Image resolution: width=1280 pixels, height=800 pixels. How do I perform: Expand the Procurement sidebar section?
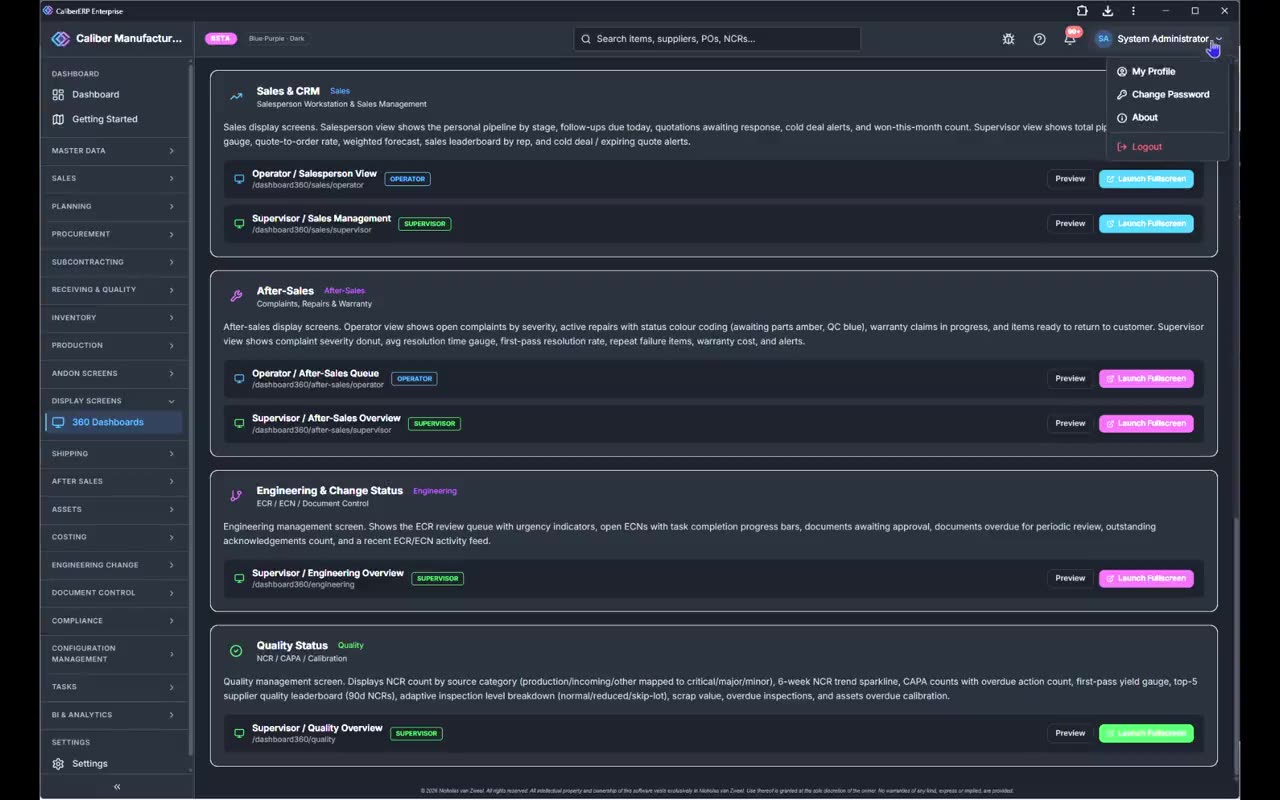coord(113,234)
